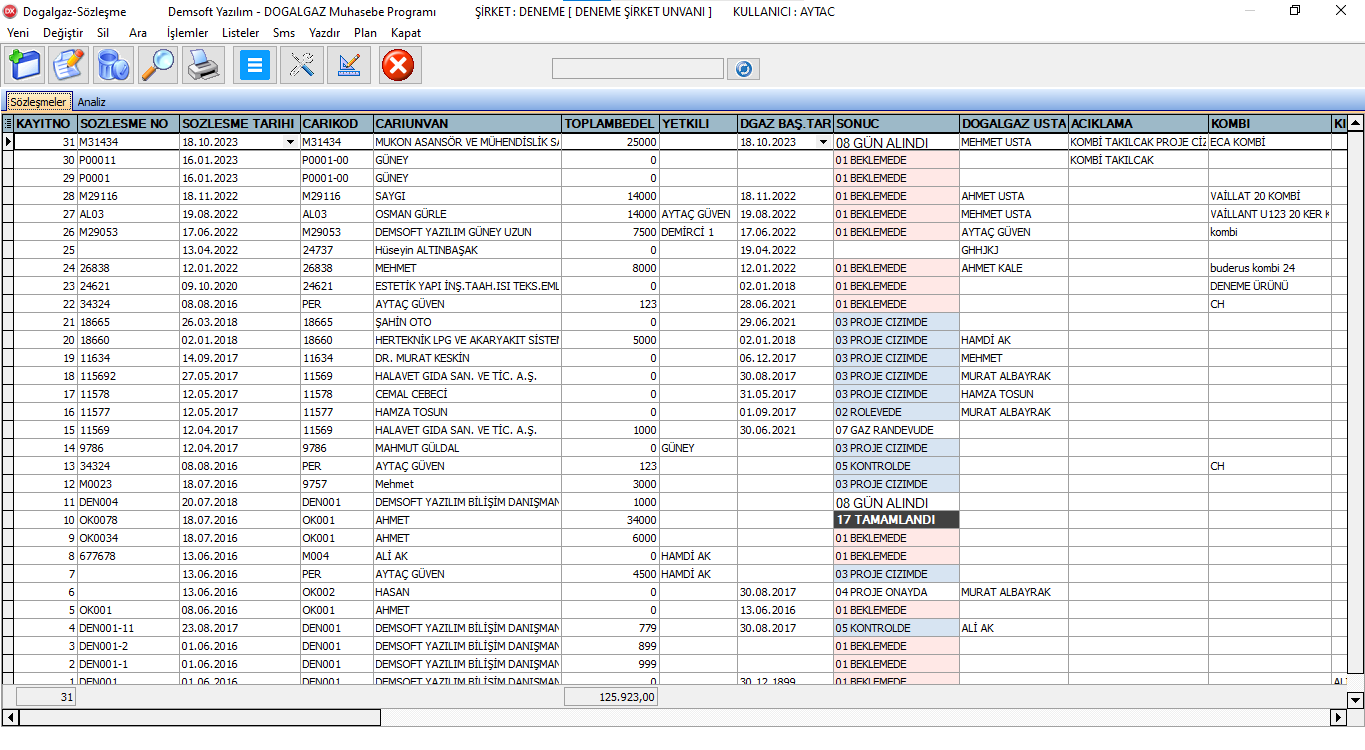
Task: Select the OSMAN GÜRLE customer cell
Action: [x=466, y=214]
